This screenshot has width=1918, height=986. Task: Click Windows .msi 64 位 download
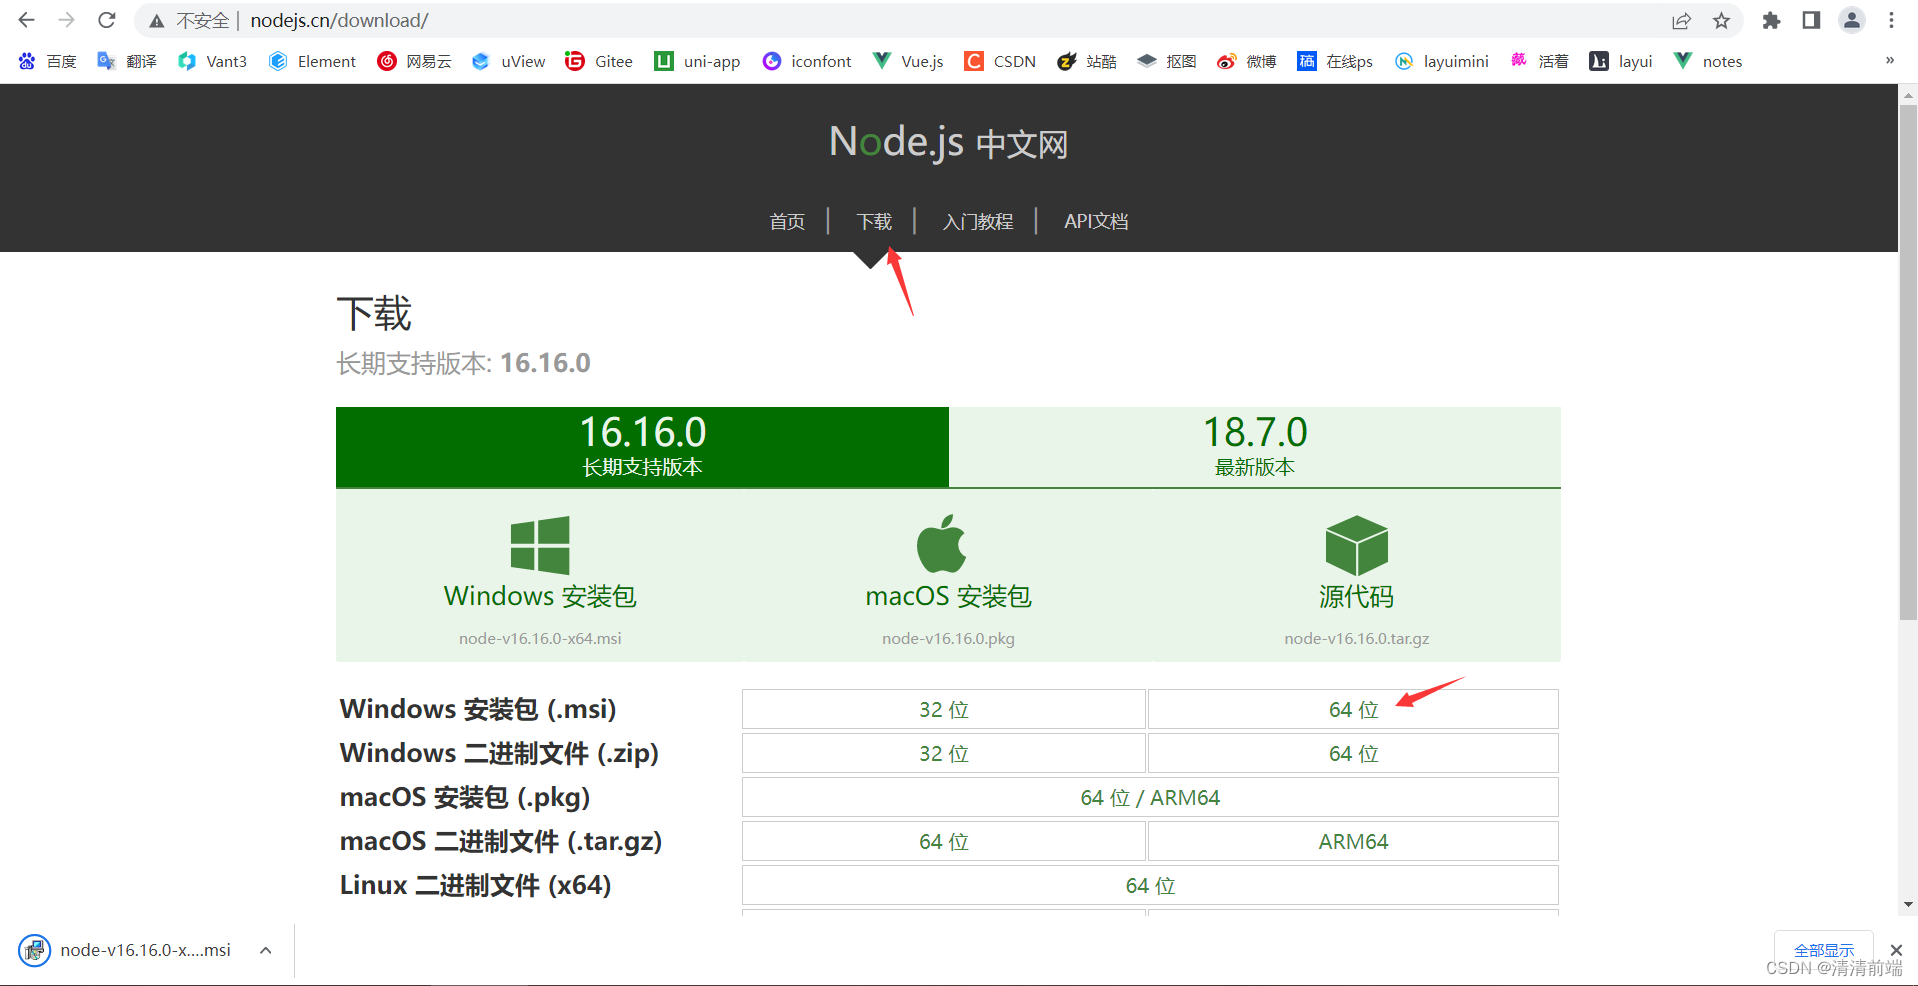pyautogui.click(x=1353, y=709)
